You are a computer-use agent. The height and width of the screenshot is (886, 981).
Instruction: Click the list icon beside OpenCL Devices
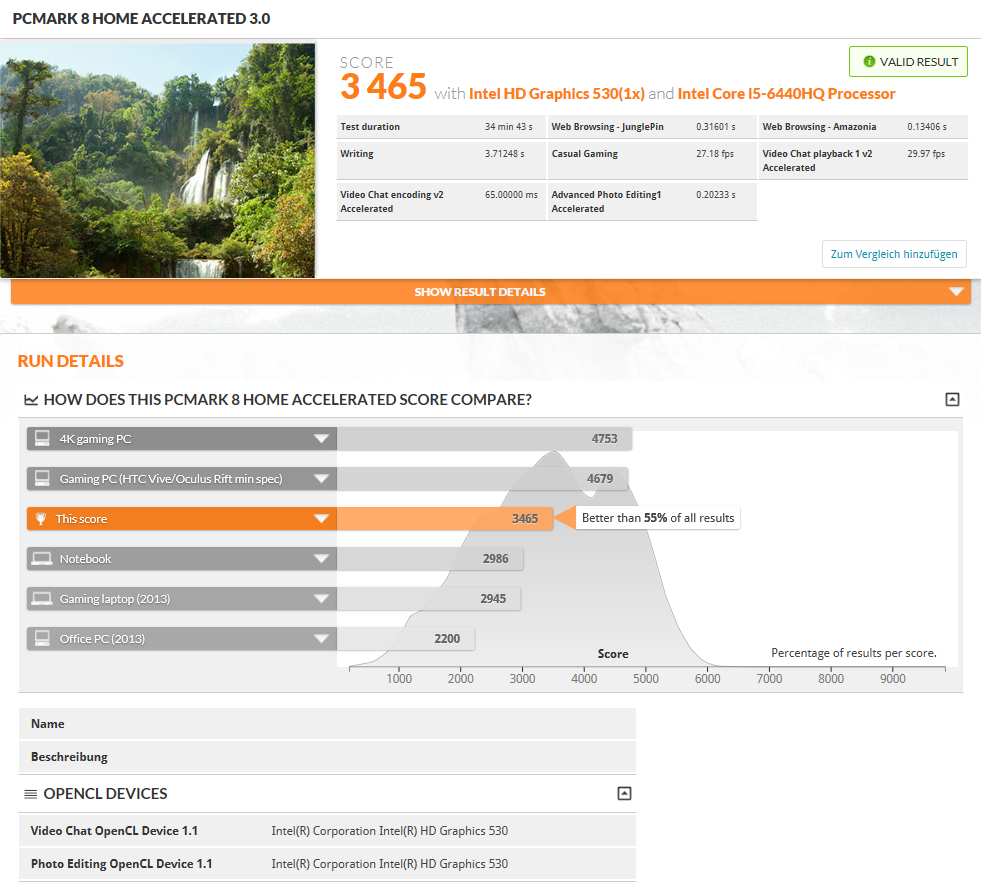click(x=31, y=794)
